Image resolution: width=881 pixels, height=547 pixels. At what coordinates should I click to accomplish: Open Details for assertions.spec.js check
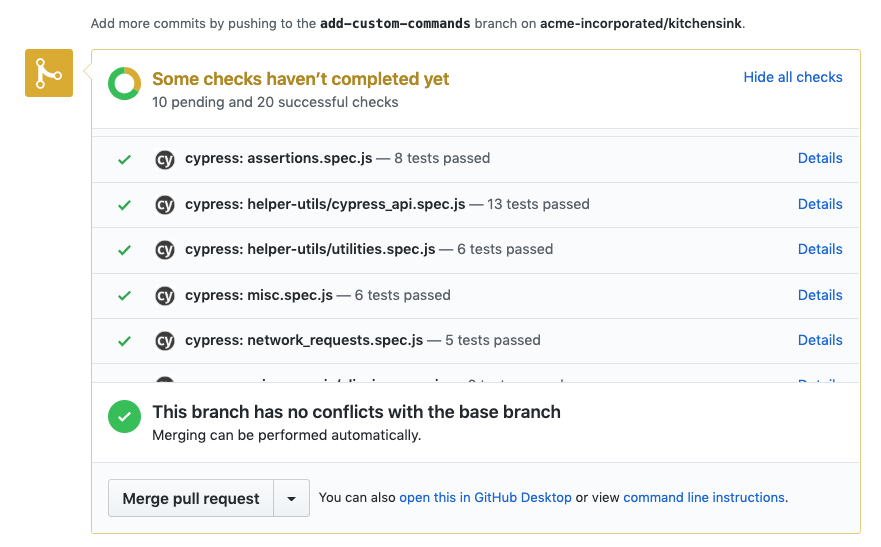(820, 158)
